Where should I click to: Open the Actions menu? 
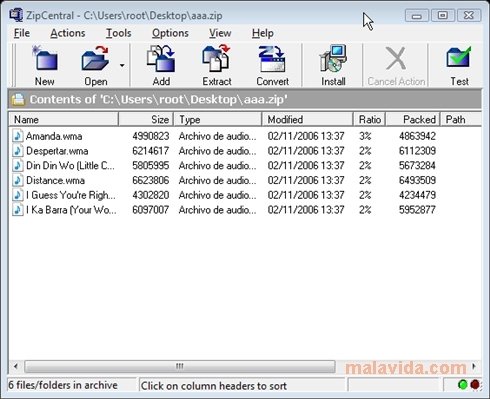(68, 33)
